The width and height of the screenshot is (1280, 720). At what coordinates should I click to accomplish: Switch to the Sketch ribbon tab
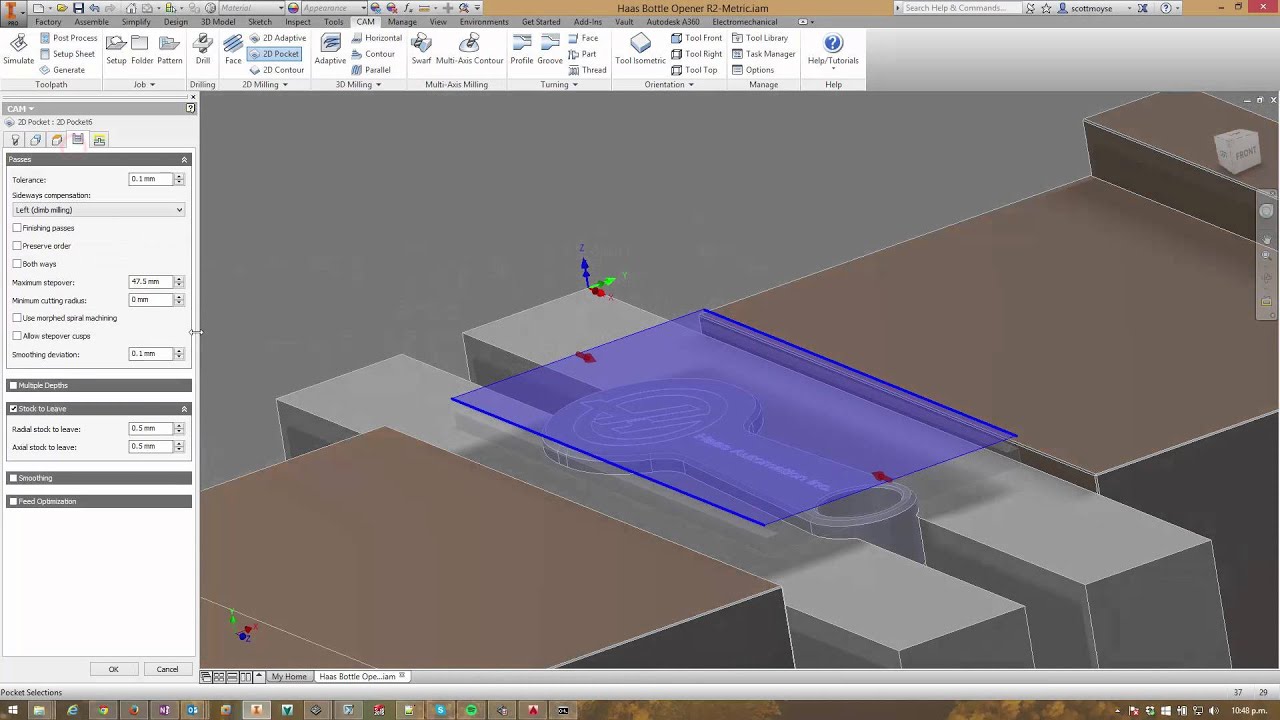pyautogui.click(x=260, y=22)
